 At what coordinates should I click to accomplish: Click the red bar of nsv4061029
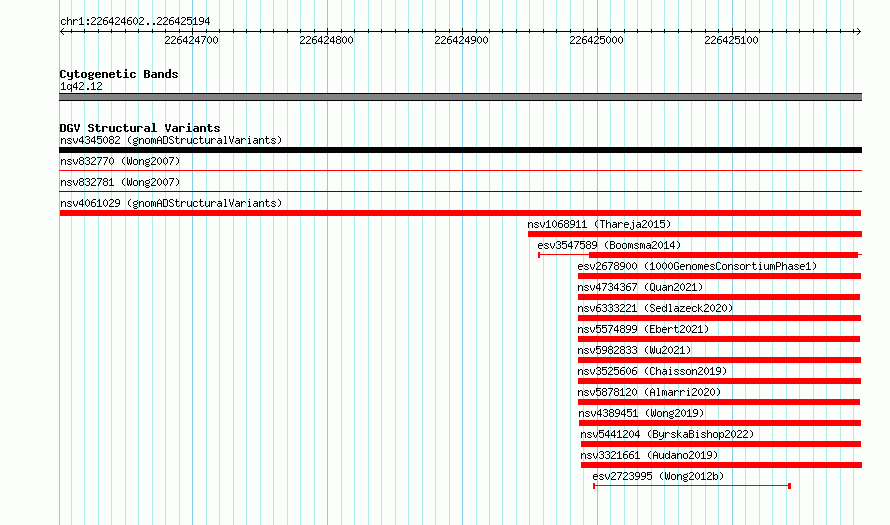(460, 213)
